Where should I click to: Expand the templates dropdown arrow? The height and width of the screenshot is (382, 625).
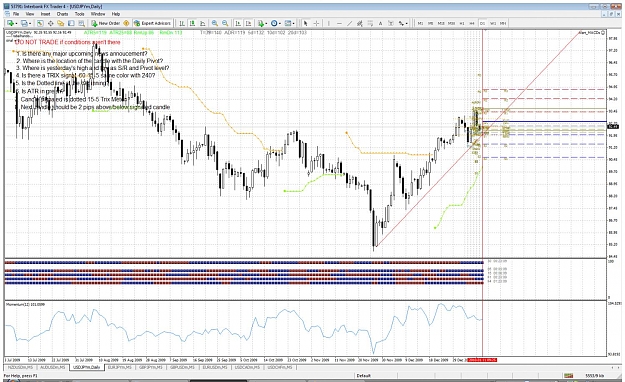point(294,23)
